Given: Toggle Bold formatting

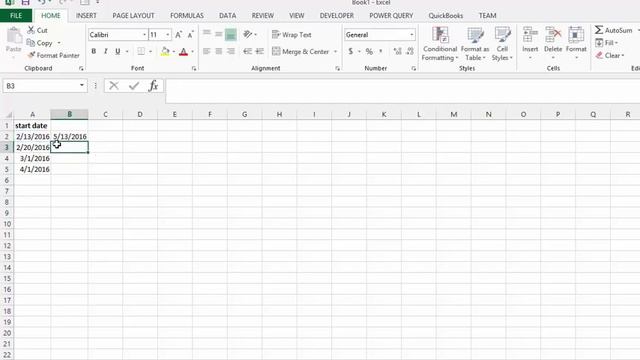Looking at the screenshot, I should (x=93, y=51).
